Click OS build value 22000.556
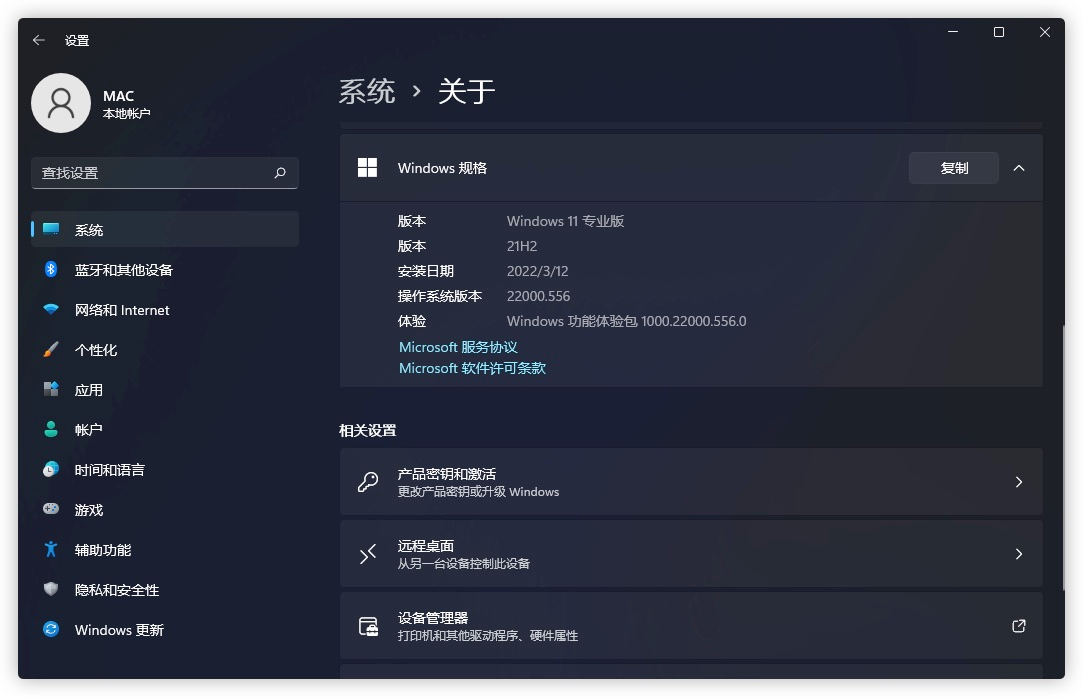This screenshot has width=1083, height=697. pos(539,296)
